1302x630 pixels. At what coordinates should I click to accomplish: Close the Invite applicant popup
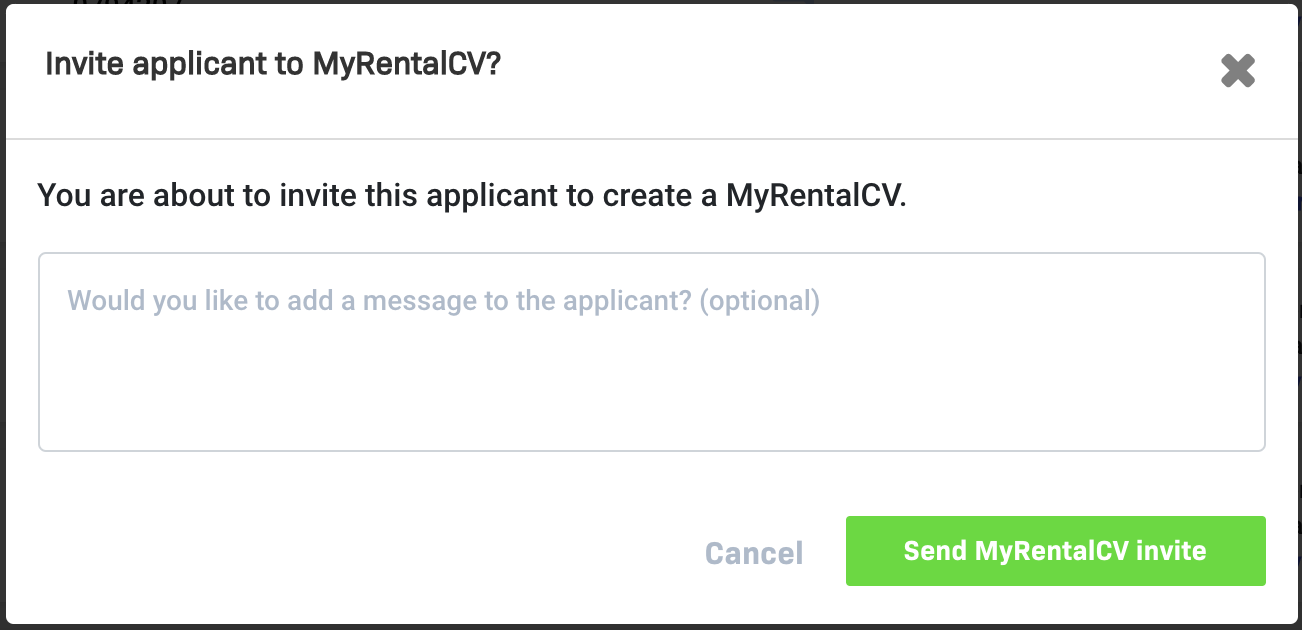click(1237, 71)
